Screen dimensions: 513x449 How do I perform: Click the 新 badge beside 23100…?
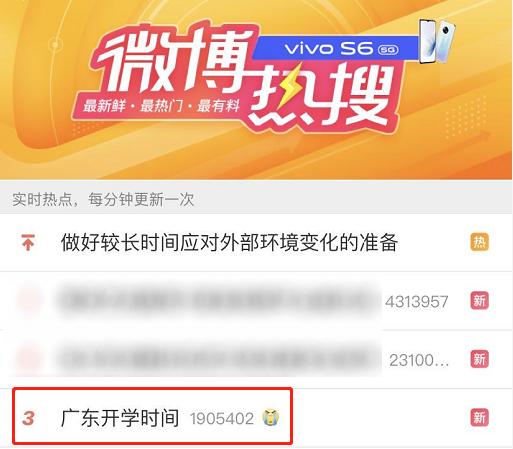coord(479,359)
